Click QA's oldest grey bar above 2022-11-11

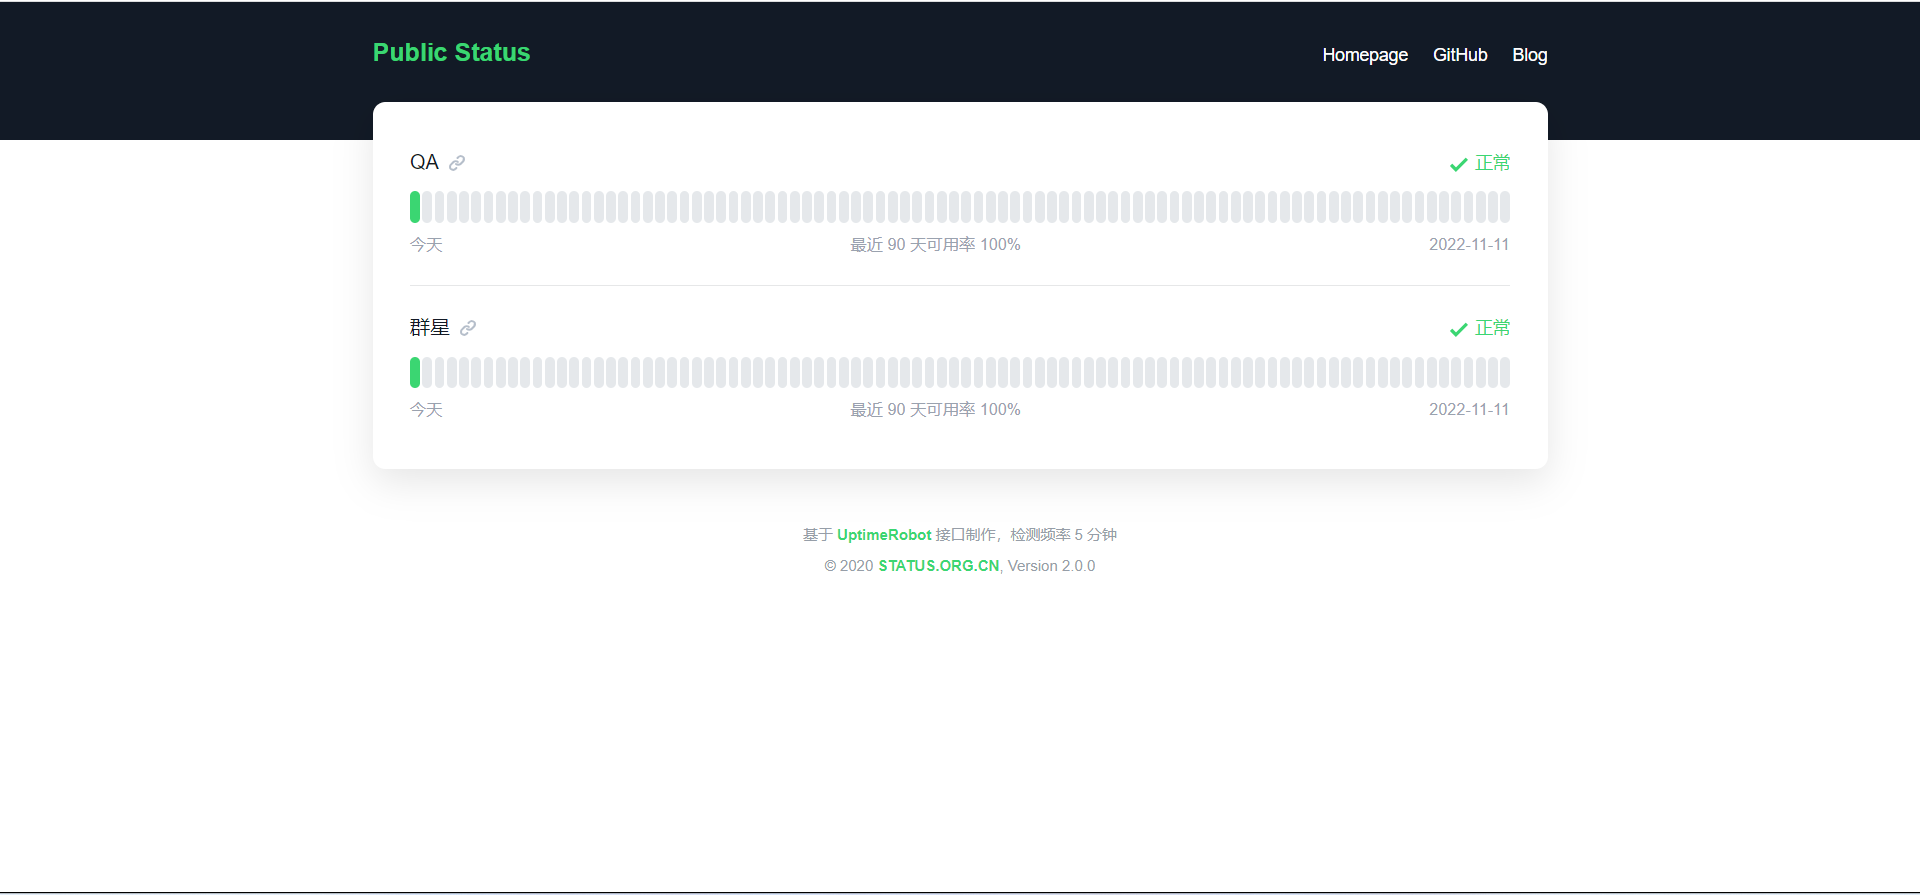pyautogui.click(x=1504, y=207)
